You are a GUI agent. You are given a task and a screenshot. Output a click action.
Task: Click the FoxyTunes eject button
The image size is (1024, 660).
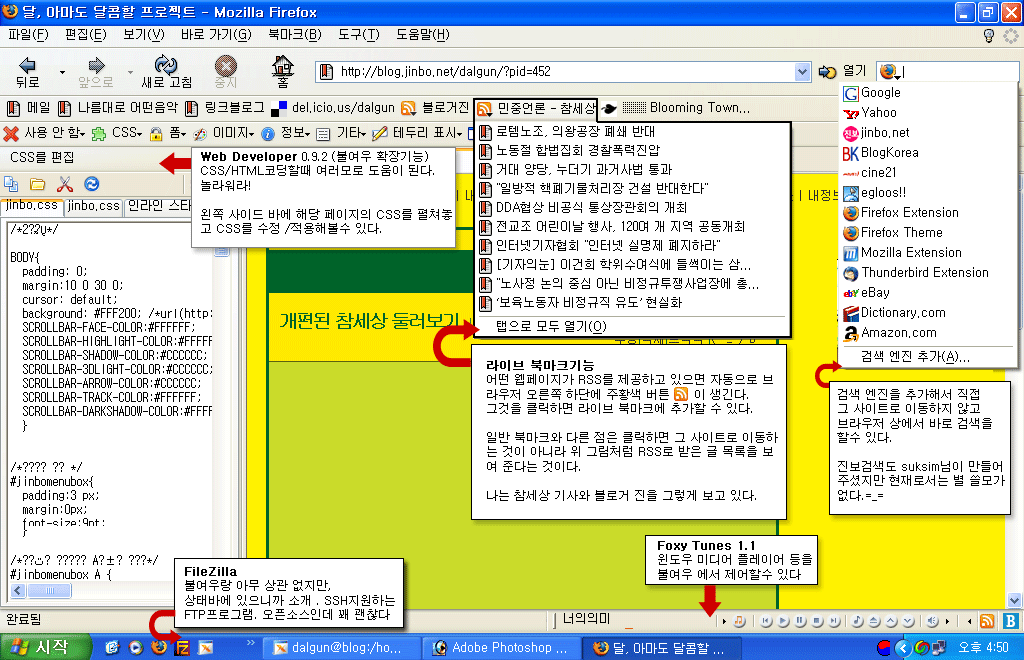point(874,621)
